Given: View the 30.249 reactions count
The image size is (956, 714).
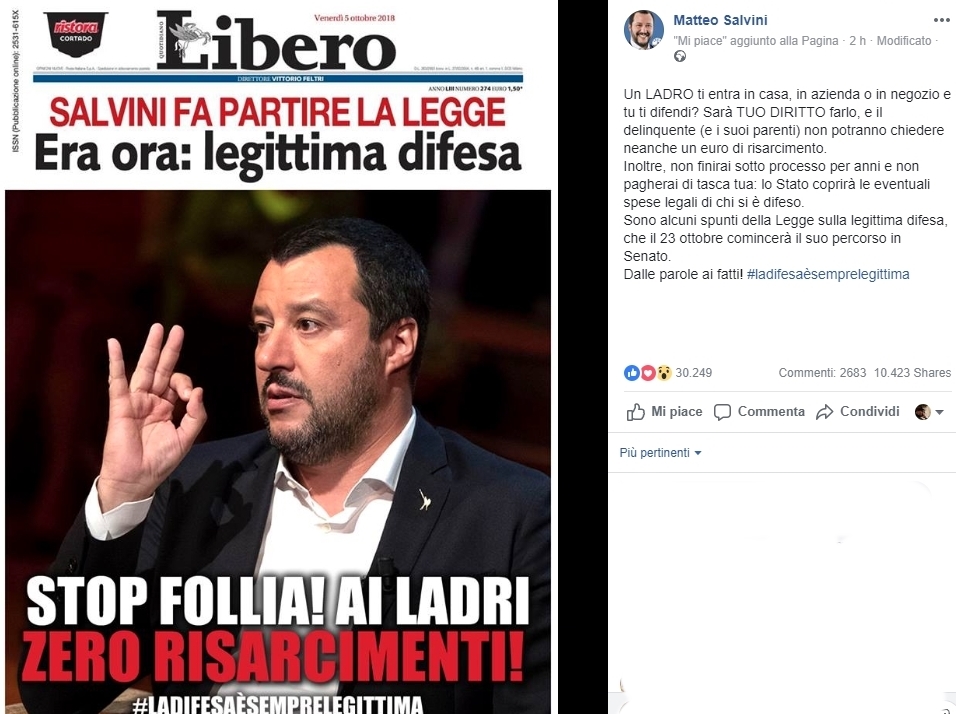Looking at the screenshot, I should coord(693,373).
